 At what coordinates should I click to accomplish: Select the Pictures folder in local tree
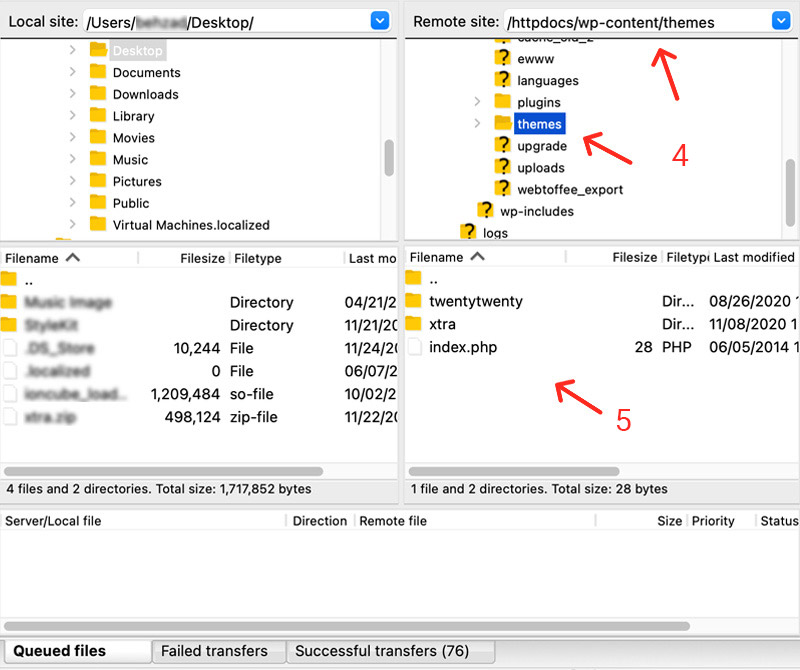[x=137, y=181]
